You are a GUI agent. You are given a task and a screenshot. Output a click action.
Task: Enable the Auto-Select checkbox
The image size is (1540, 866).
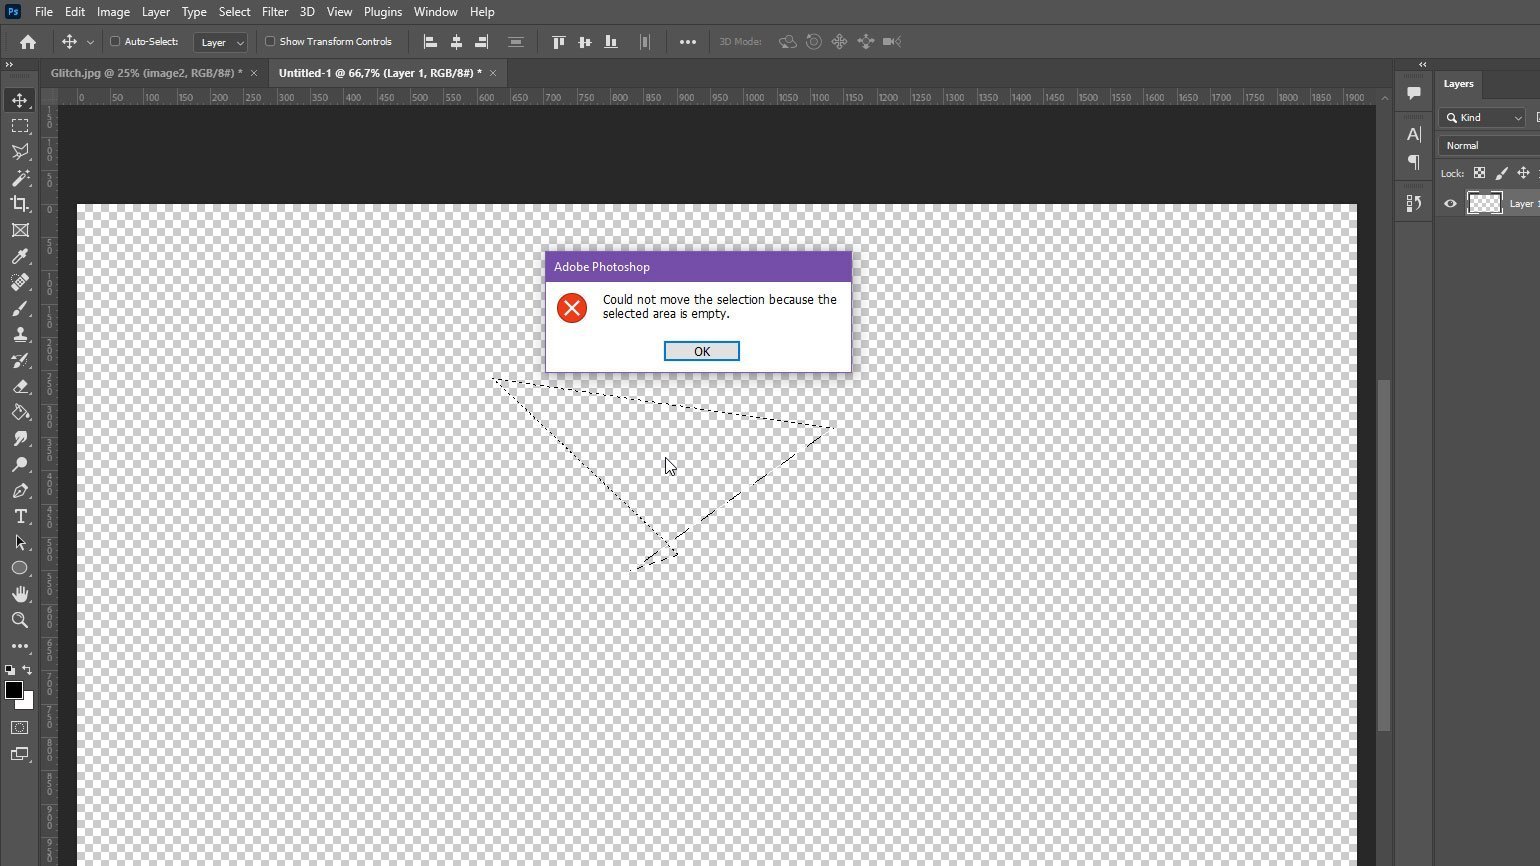click(x=115, y=42)
